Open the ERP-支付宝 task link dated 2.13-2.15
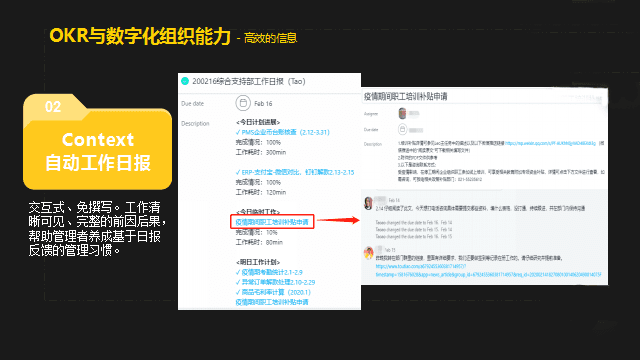This screenshot has height=360, width=640. pos(295,172)
